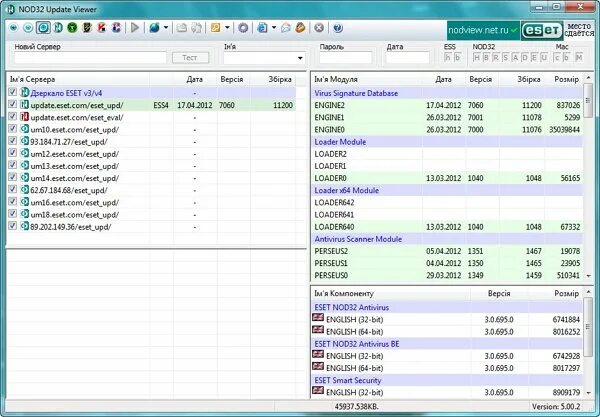Click the Ім'я Компоненту column header

pos(391,293)
